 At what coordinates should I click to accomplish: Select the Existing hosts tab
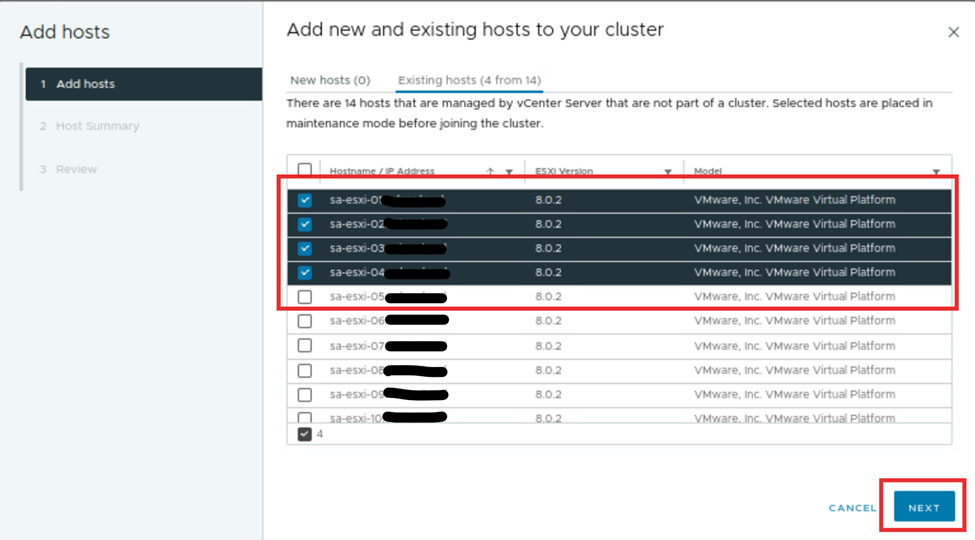click(x=469, y=80)
